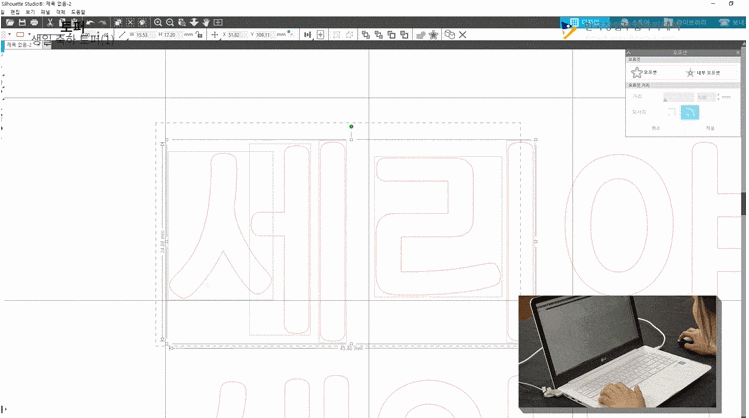Close the offset panel
This screenshot has height=418, width=749.
click(738, 53)
